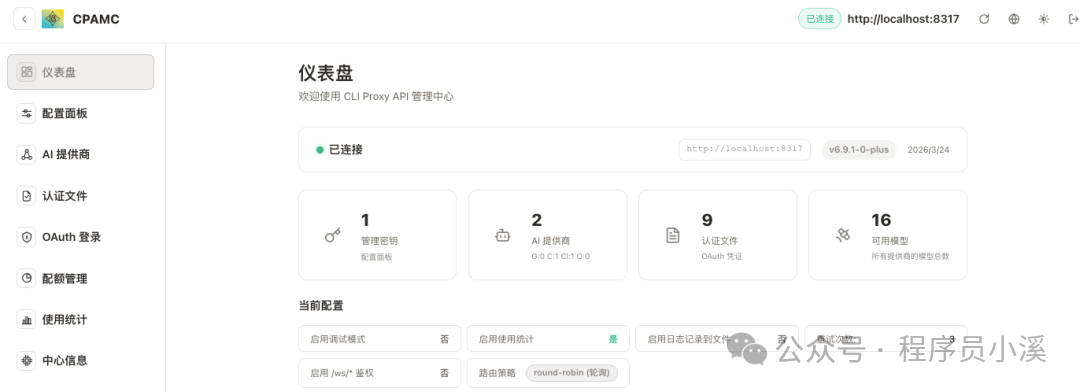Open 仪表盘 in the sidebar
Screen dimensions: 1080x392
click(x=81, y=72)
